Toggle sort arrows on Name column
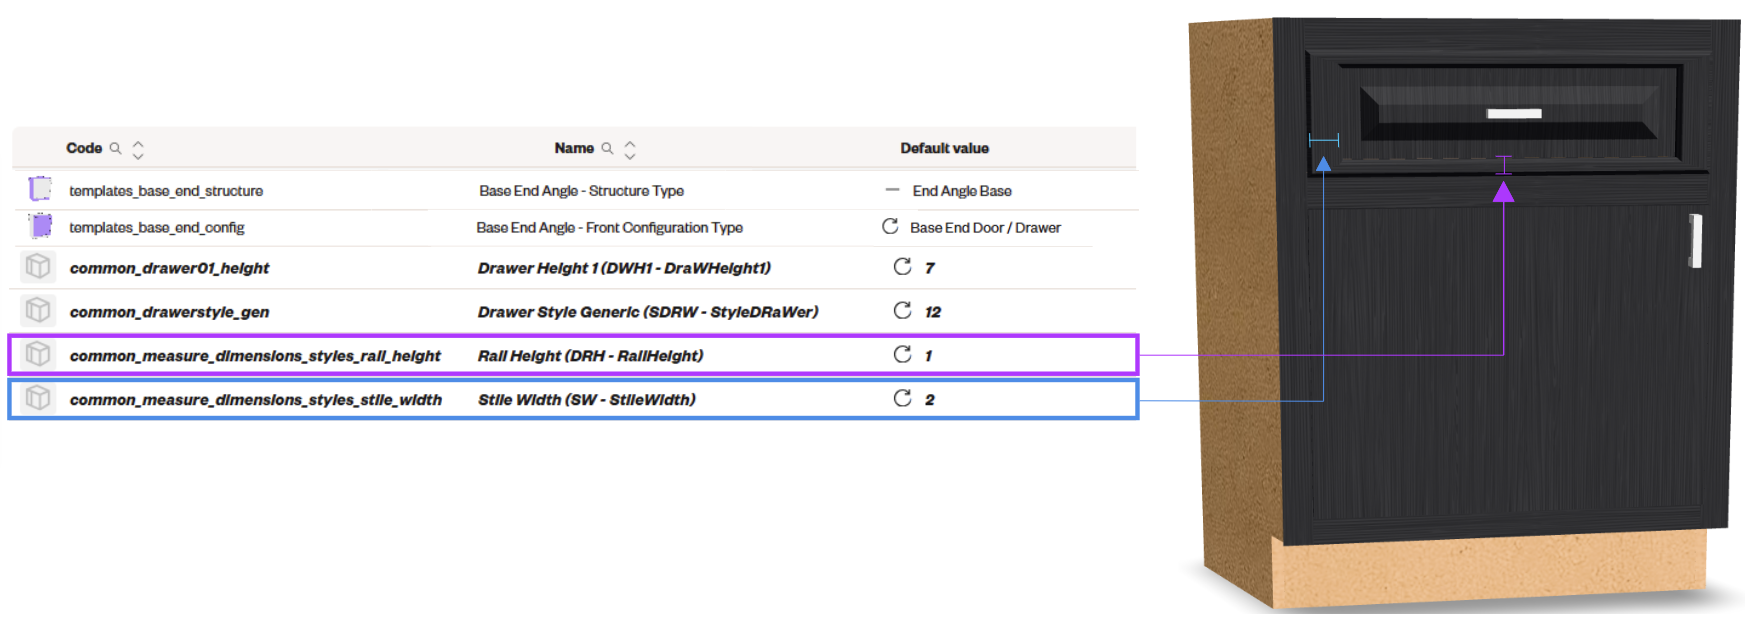The width and height of the screenshot is (1745, 621). [x=630, y=149]
